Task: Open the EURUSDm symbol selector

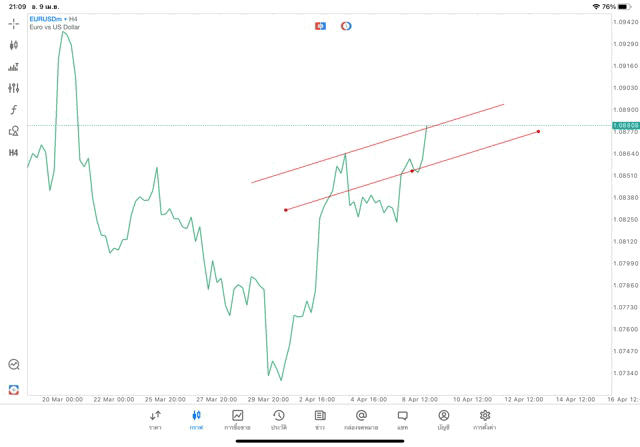Action: point(50,19)
